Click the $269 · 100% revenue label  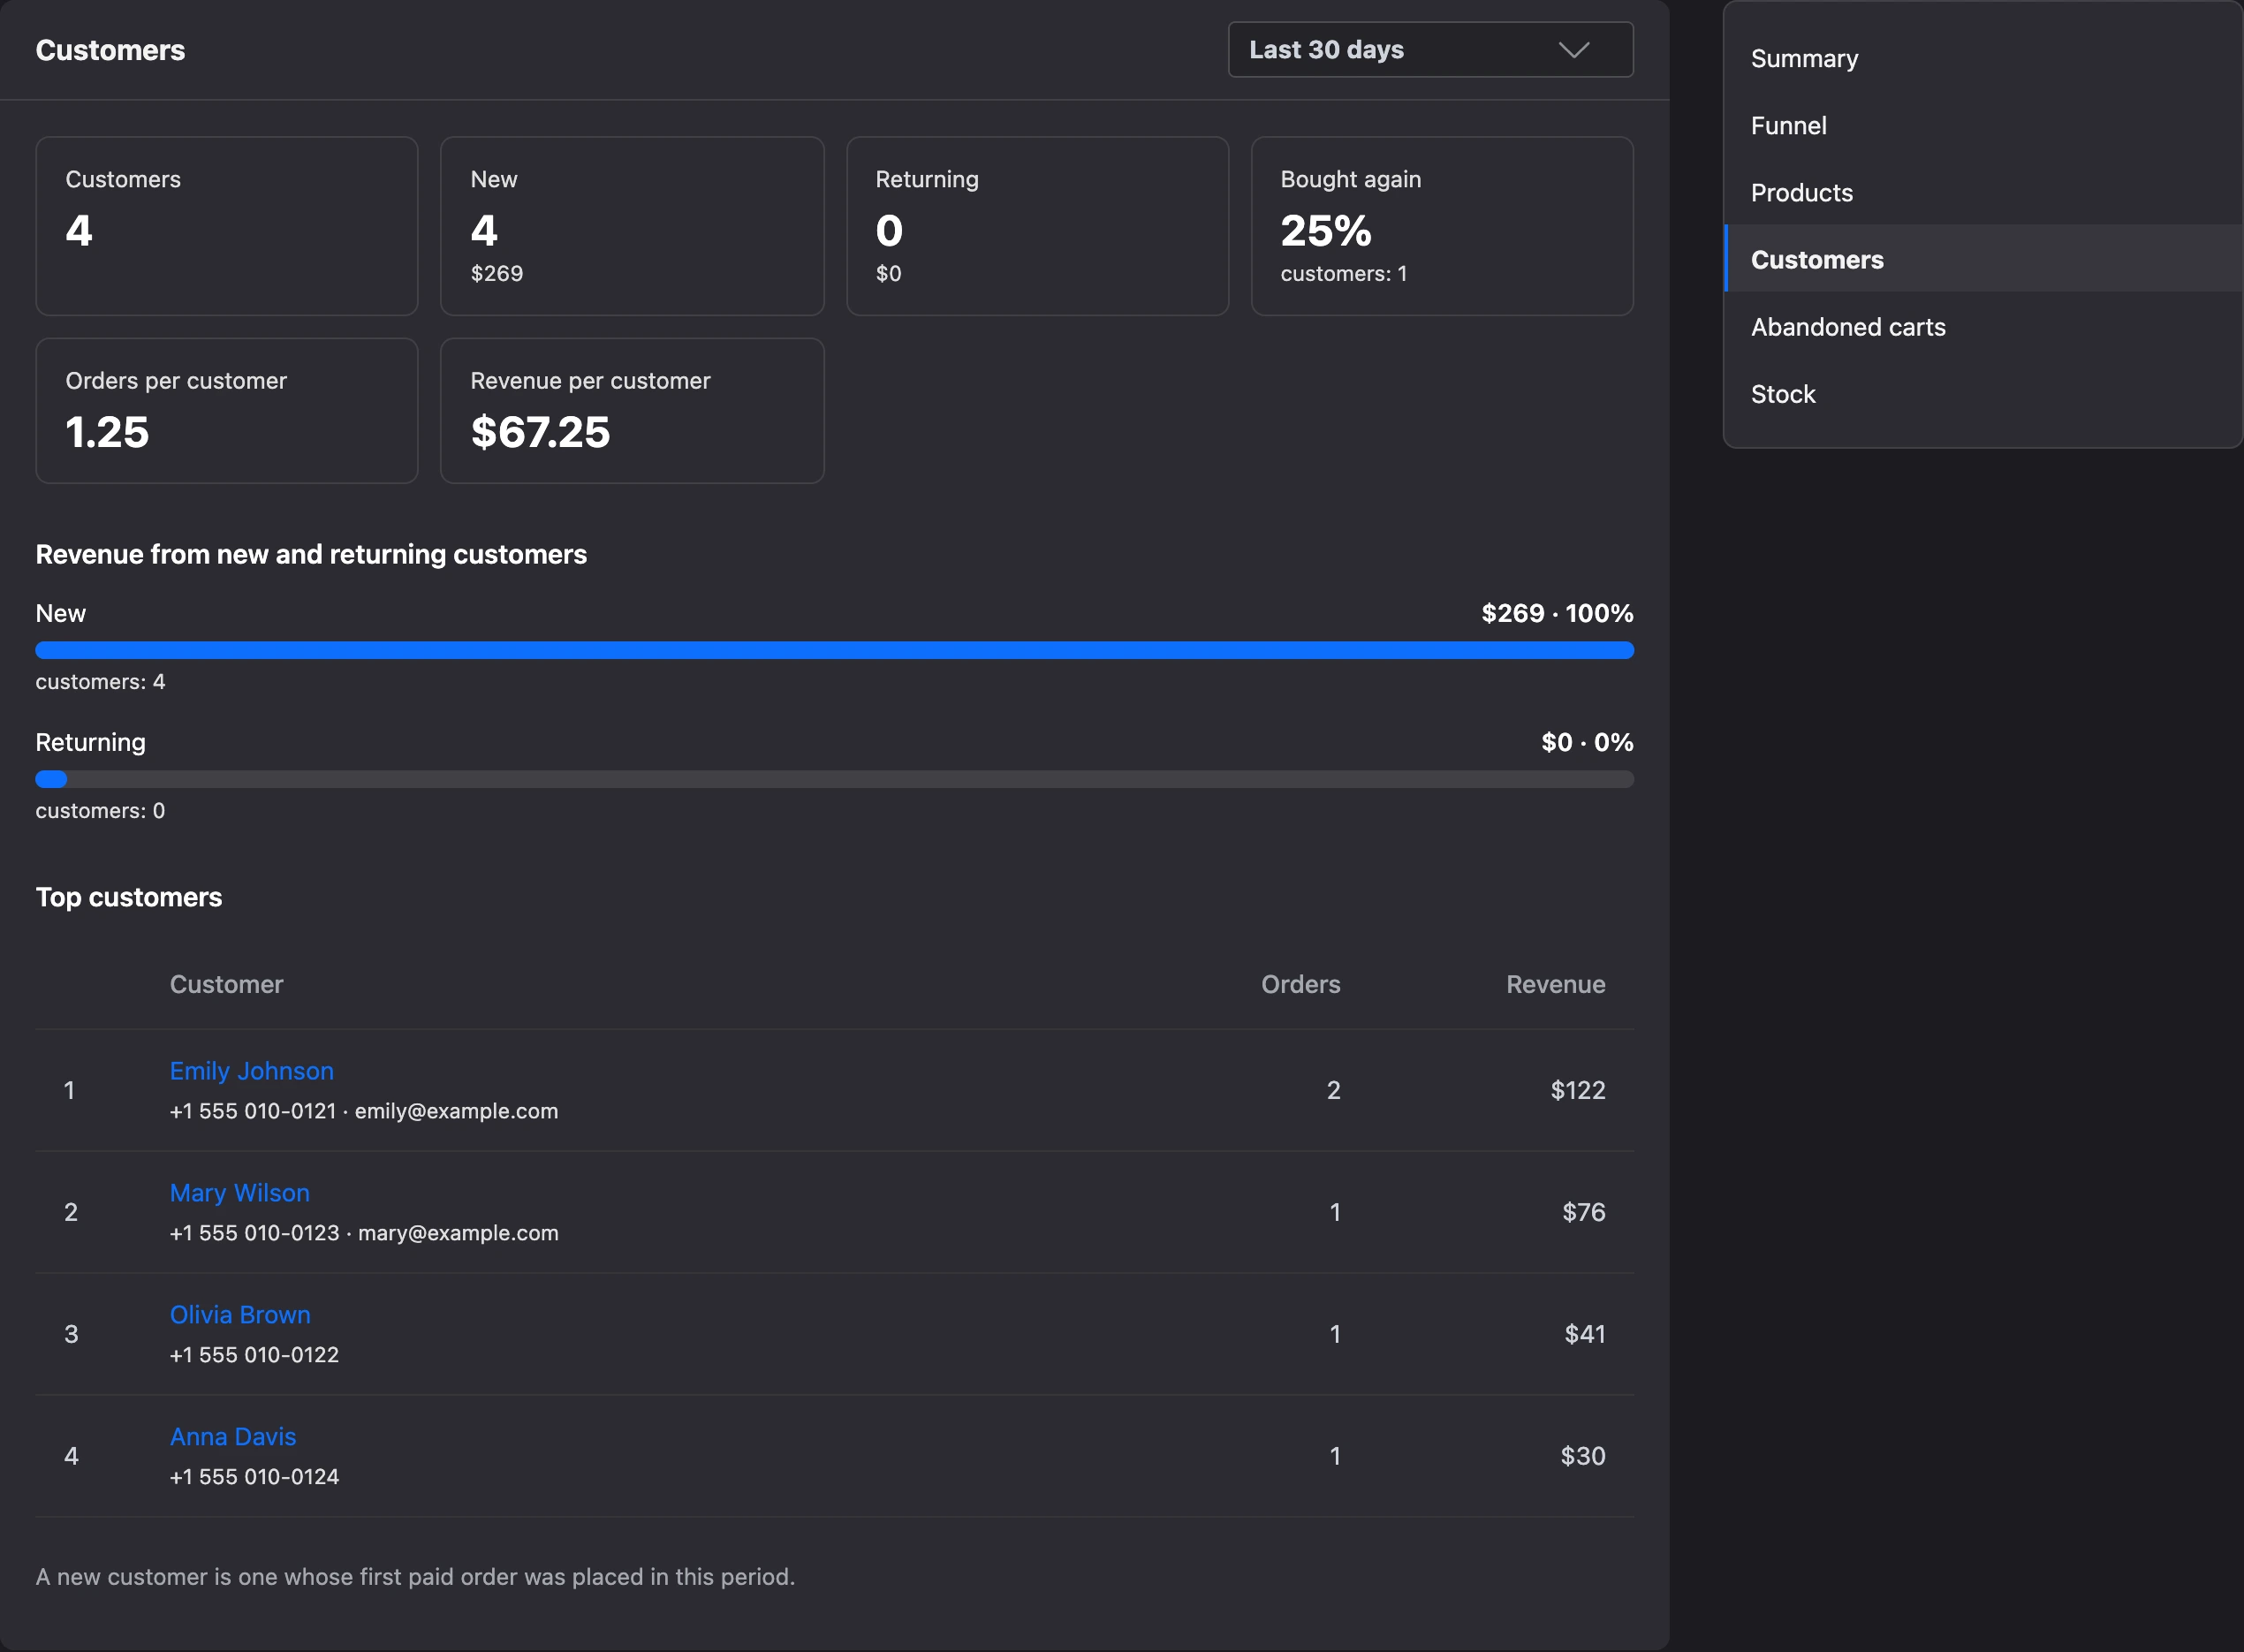(x=1557, y=614)
